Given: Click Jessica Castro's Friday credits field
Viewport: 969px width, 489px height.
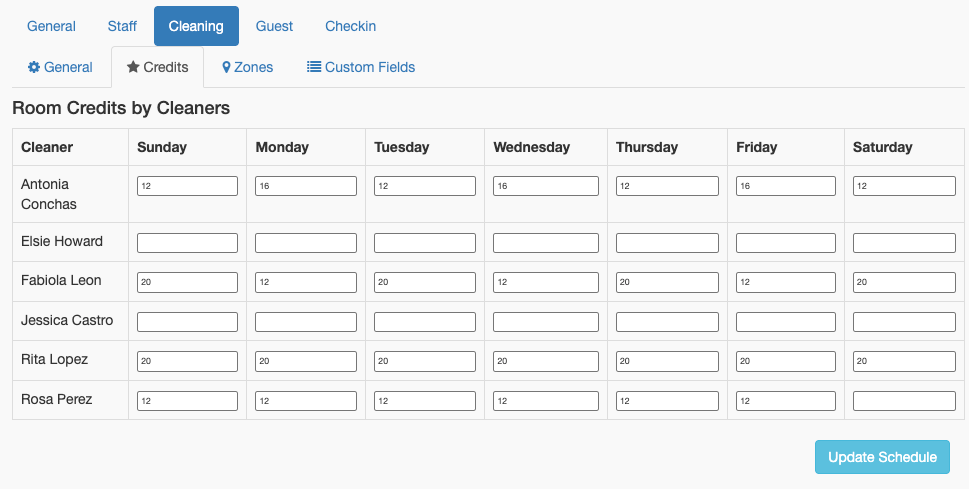Looking at the screenshot, I should (785, 322).
